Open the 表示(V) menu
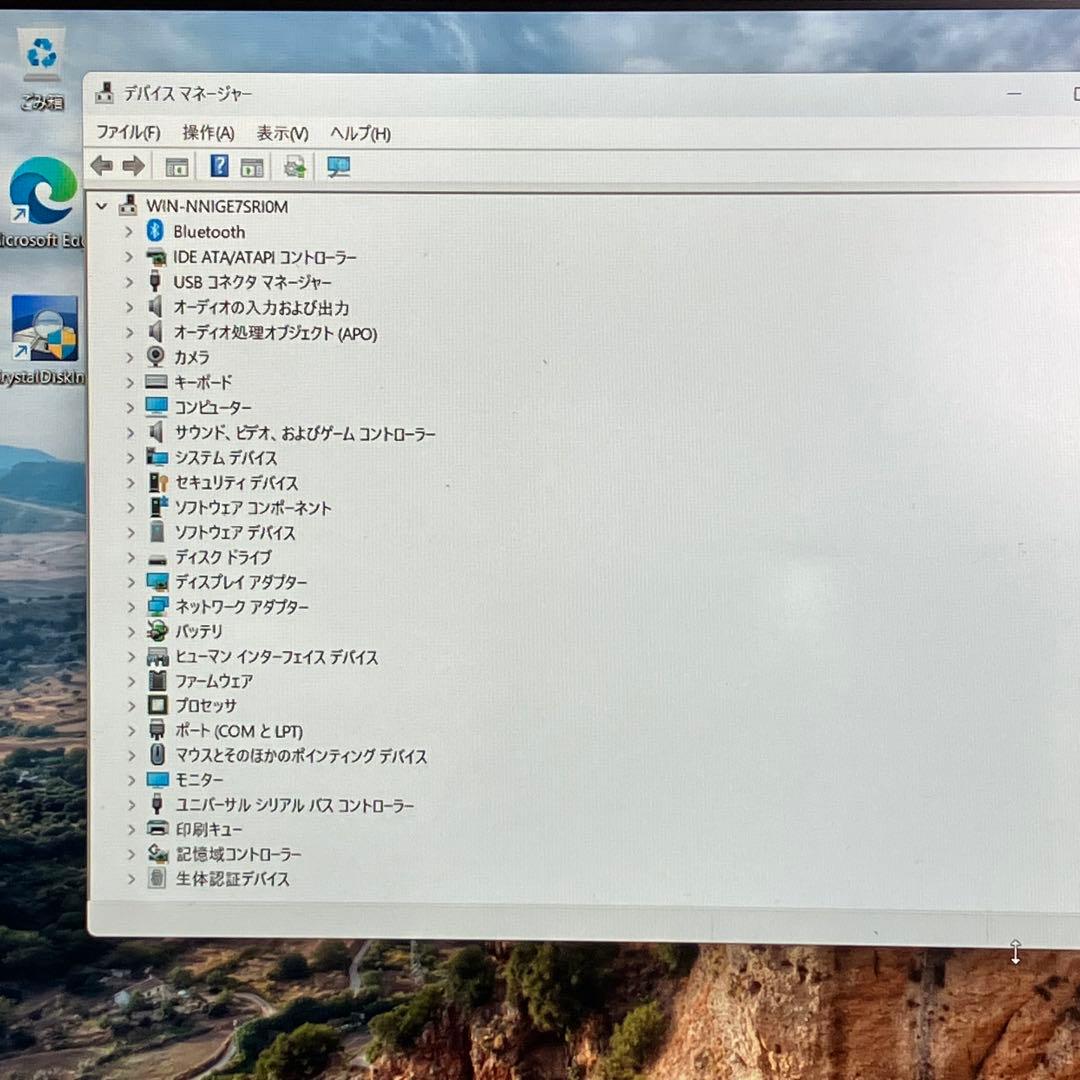Image resolution: width=1080 pixels, height=1080 pixels. (x=282, y=132)
